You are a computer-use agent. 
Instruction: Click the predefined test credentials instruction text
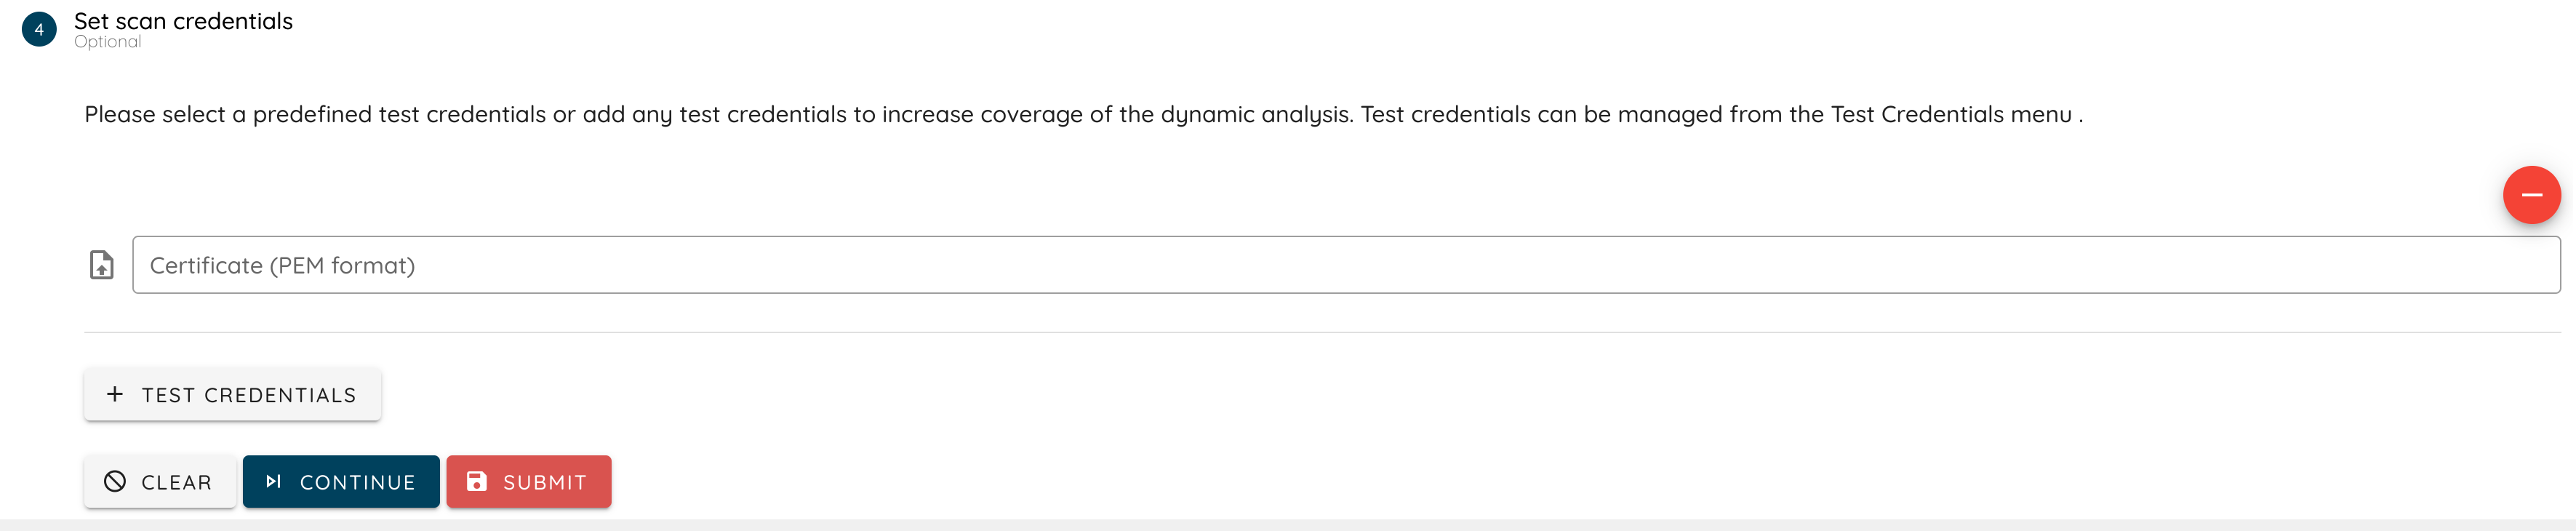click(x=1083, y=115)
